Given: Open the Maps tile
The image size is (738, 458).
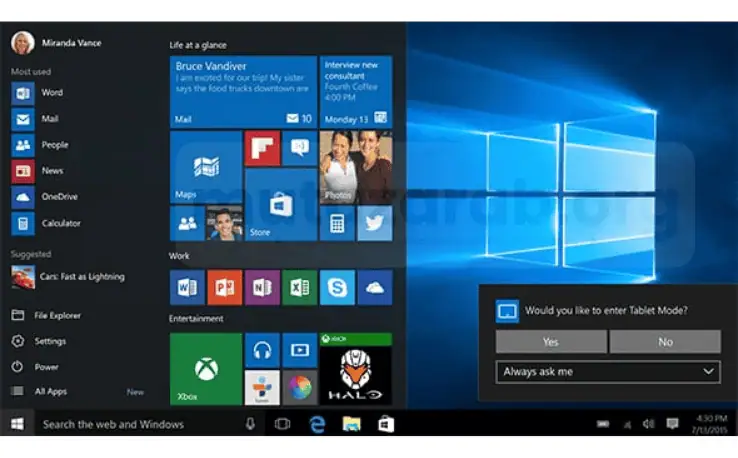Looking at the screenshot, I should [x=206, y=167].
